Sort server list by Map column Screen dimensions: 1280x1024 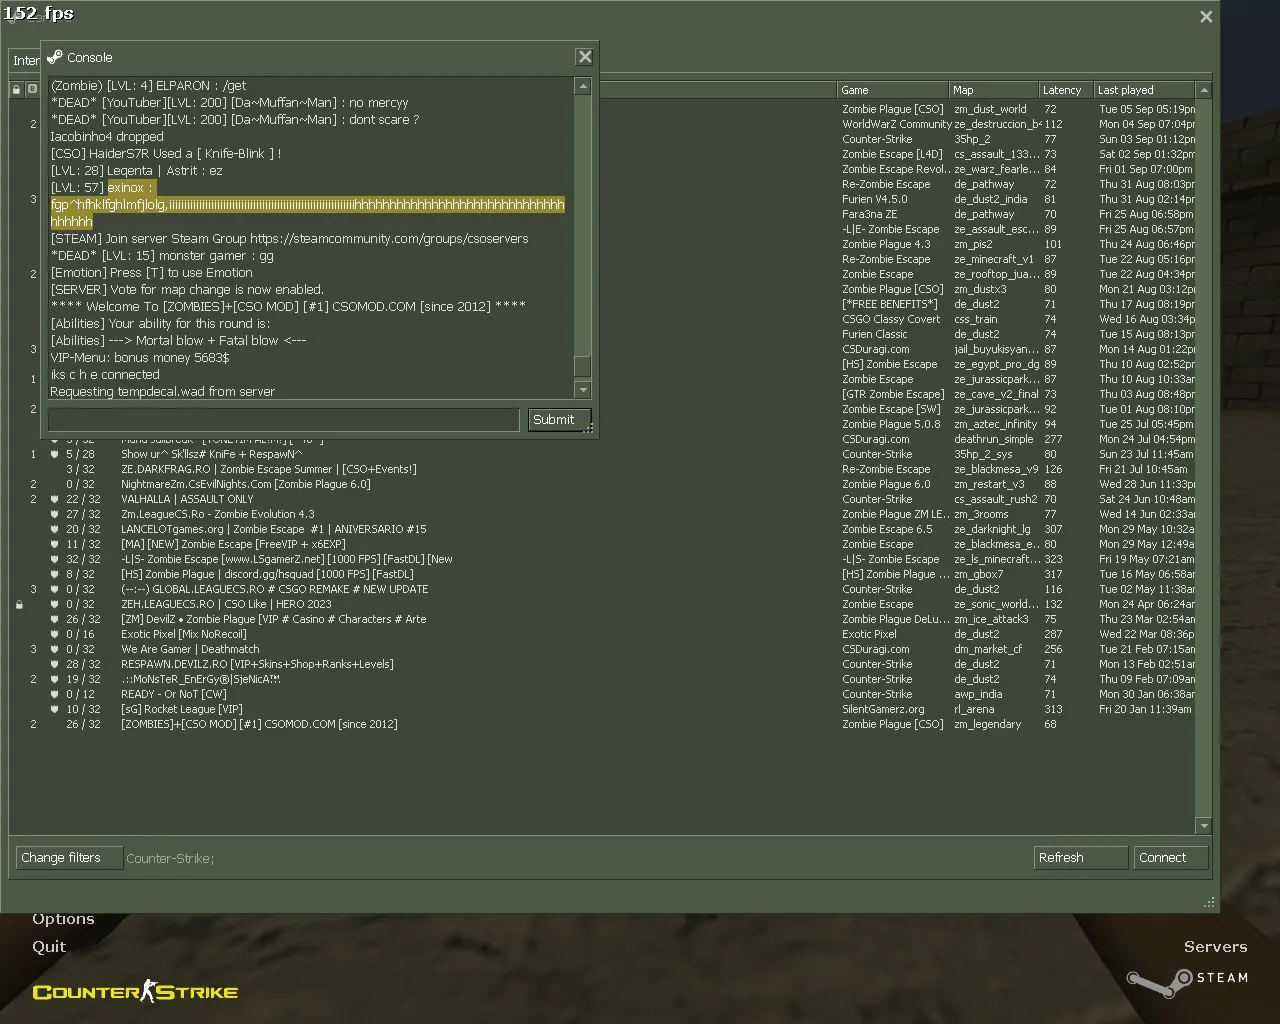point(993,90)
